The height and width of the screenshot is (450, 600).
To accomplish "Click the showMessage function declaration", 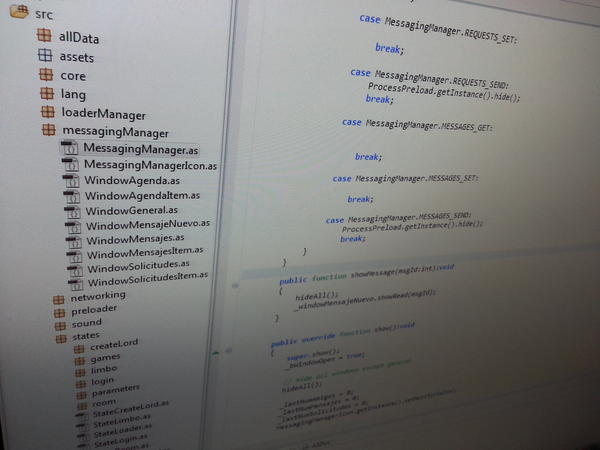I will (x=366, y=274).
